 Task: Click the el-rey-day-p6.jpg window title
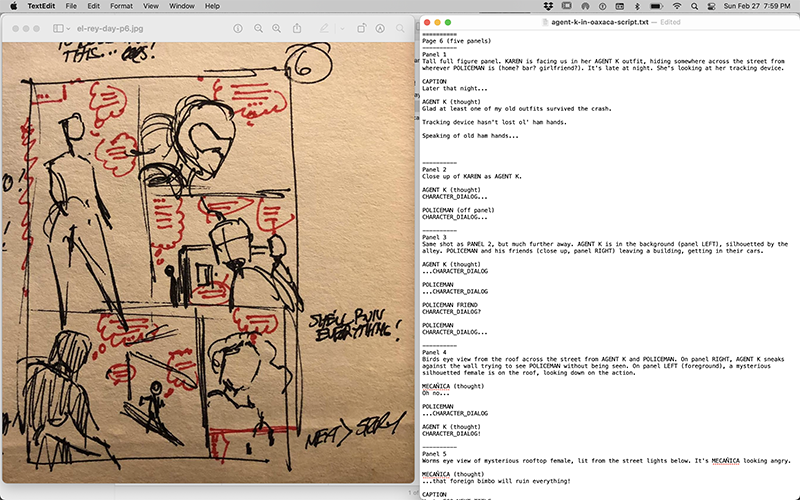pyautogui.click(x=110, y=29)
